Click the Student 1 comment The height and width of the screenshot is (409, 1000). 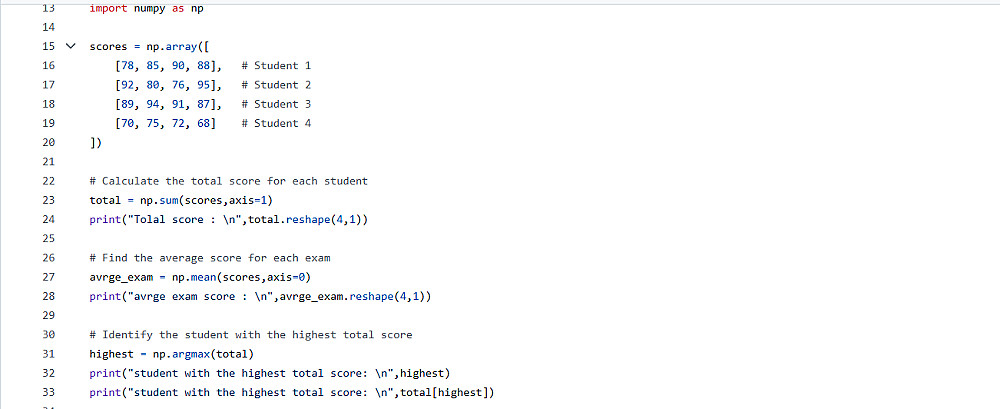pos(276,66)
